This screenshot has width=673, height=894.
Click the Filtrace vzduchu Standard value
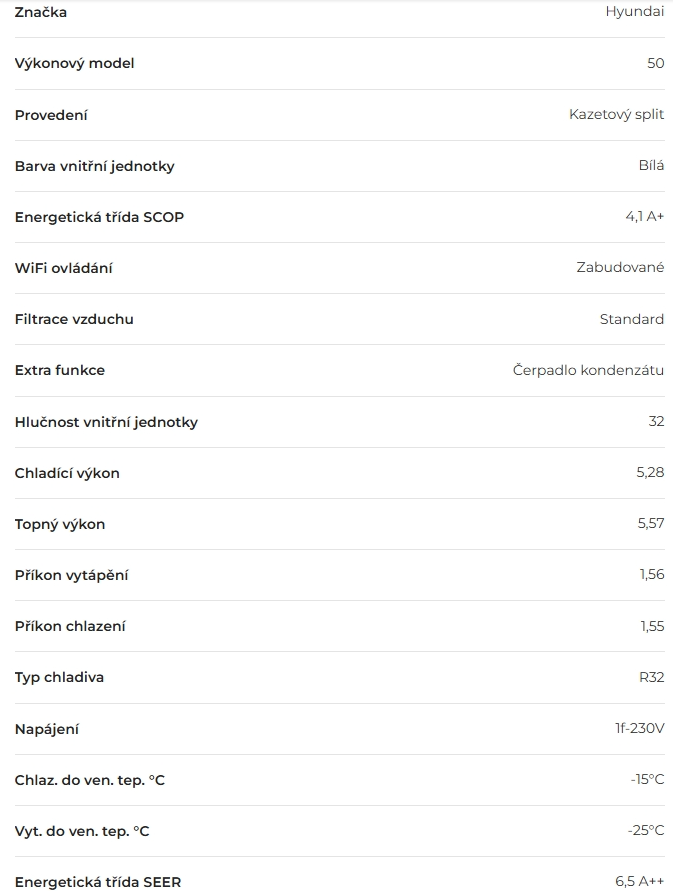[x=631, y=319]
